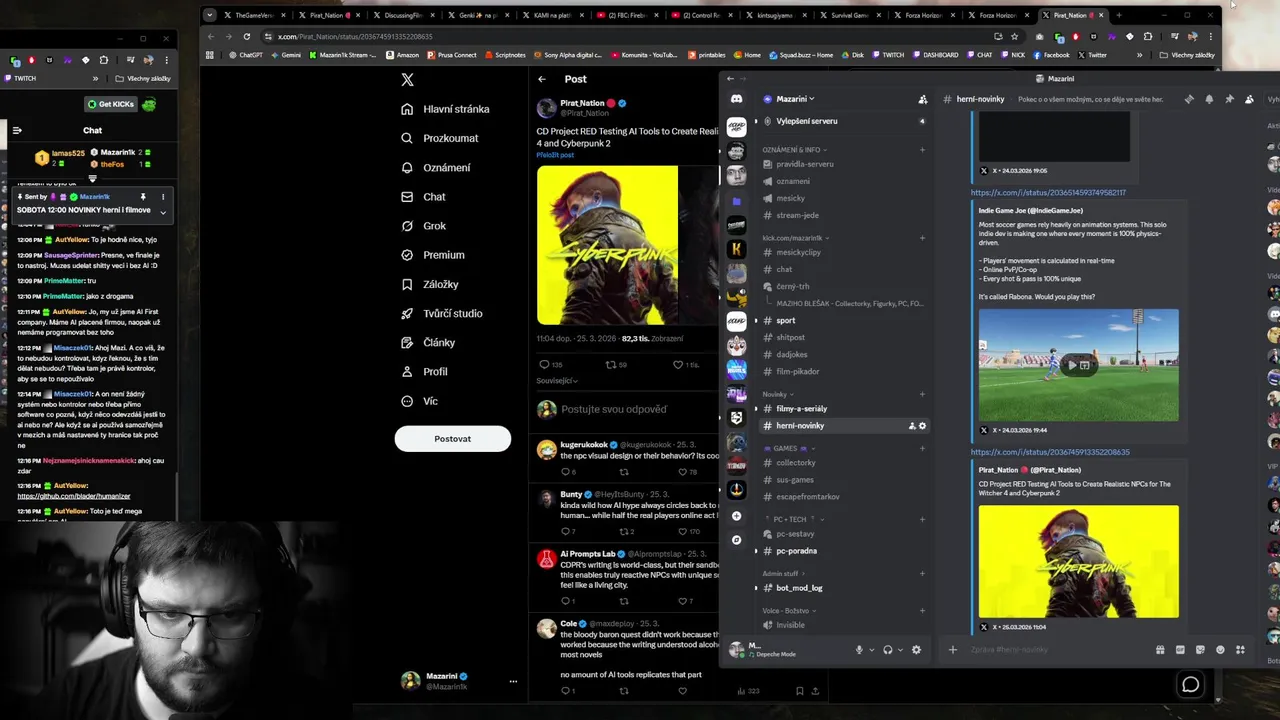Open the filmy-a-seriály channel
The width and height of the screenshot is (1280, 720).
pyautogui.click(x=801, y=409)
